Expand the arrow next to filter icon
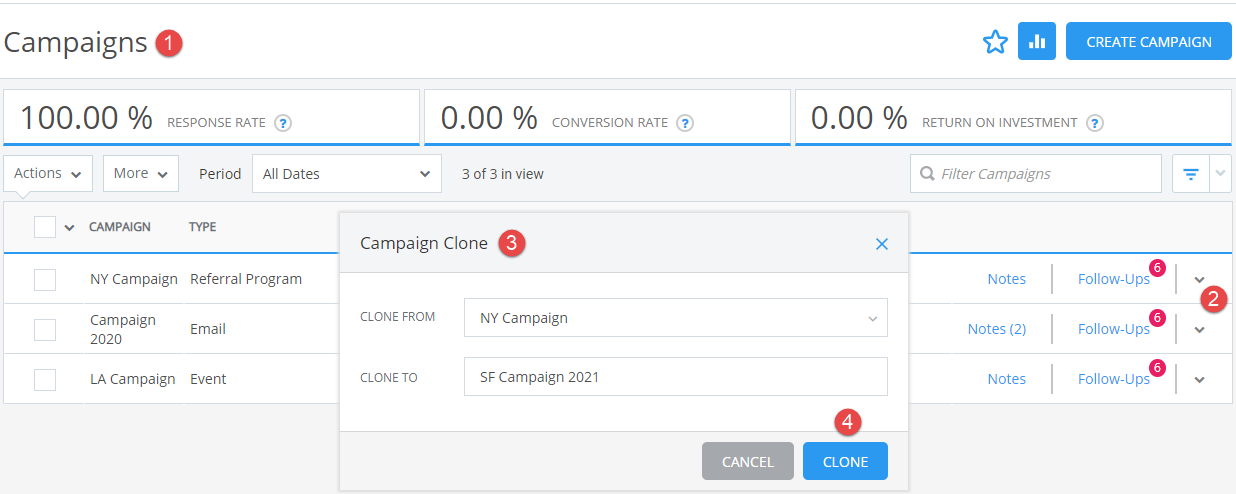Screen dimensions: 1236x494 point(1221,173)
